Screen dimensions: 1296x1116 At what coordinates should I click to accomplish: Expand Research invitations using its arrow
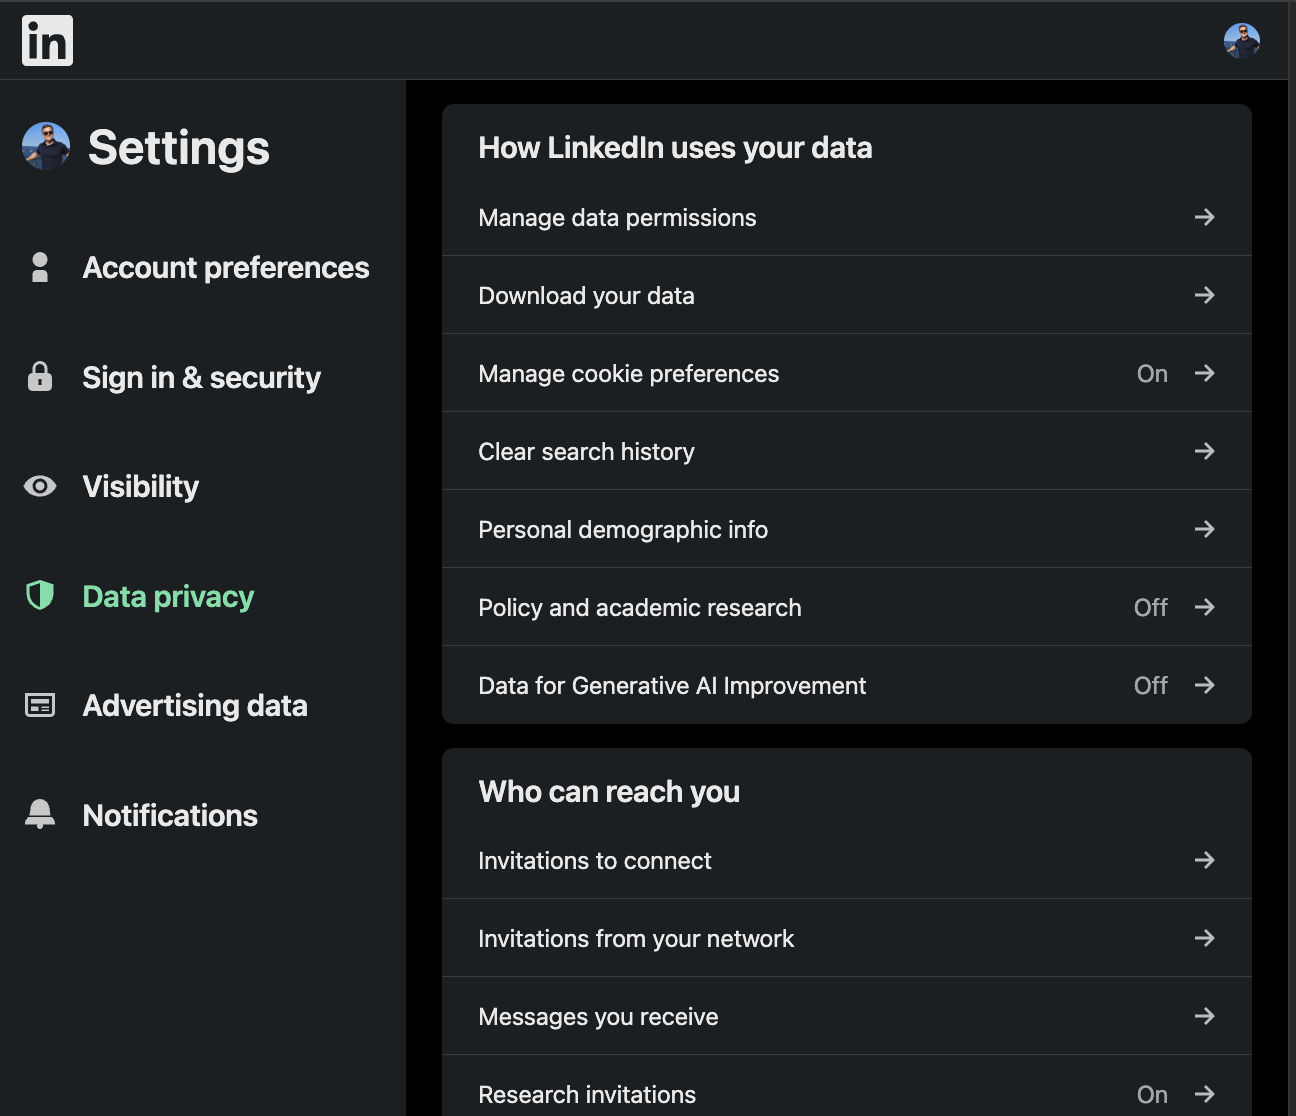pyautogui.click(x=1205, y=1094)
